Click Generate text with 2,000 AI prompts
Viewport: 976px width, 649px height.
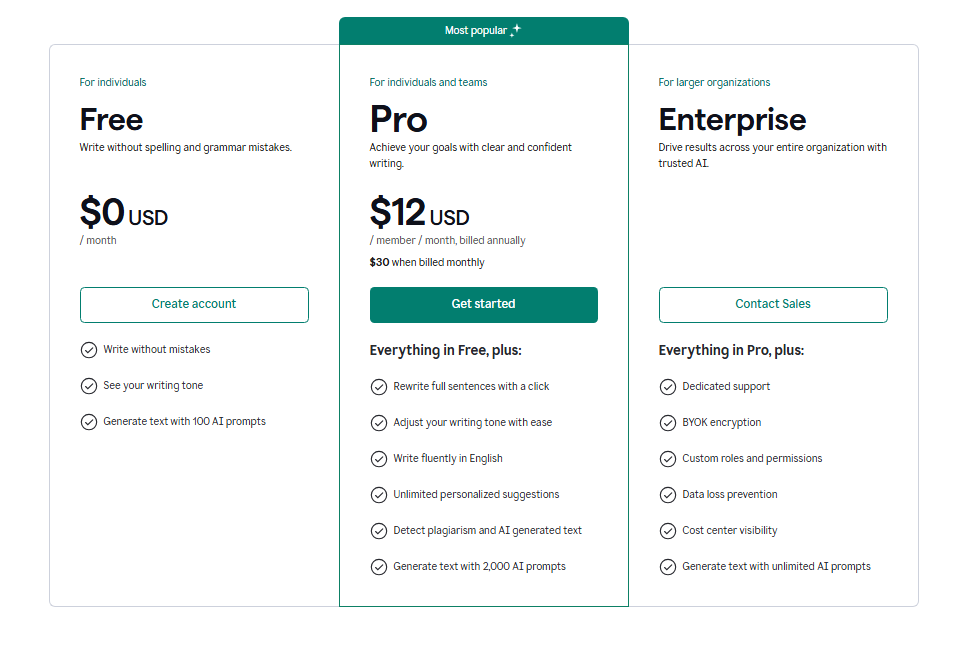479,567
